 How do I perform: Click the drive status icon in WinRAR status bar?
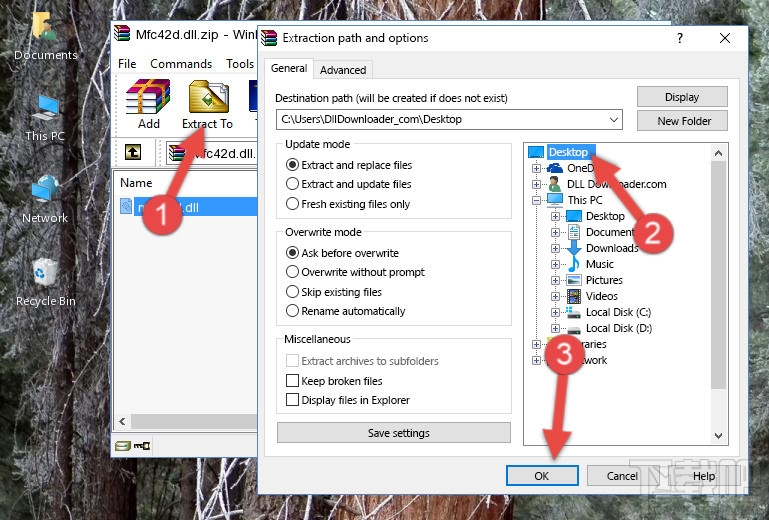click(x=123, y=446)
